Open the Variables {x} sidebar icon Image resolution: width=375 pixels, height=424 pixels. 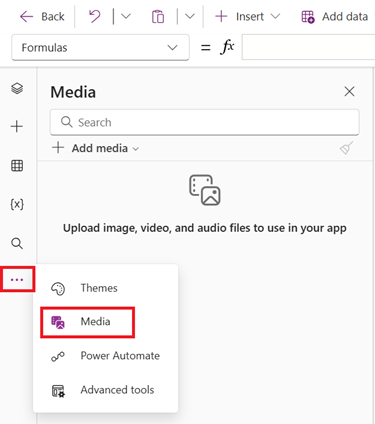pyautogui.click(x=17, y=204)
